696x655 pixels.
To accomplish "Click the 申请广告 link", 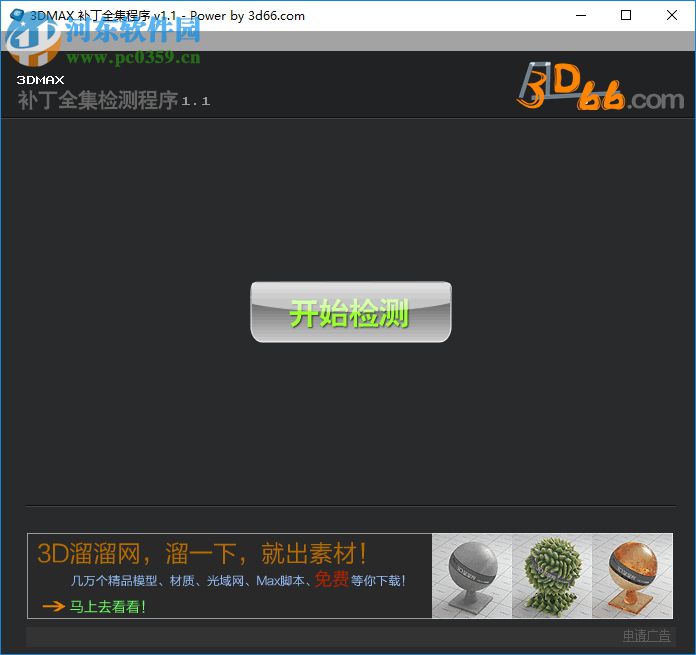I will point(646,635).
